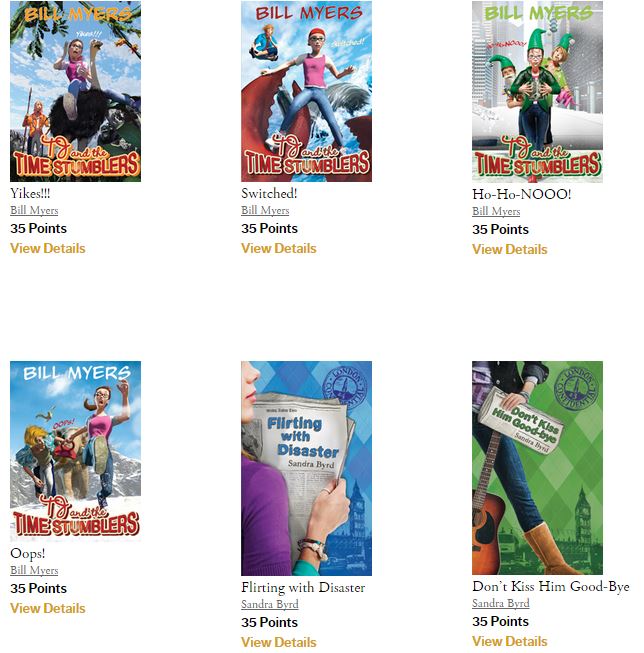Open the Flirting with Disaster cover image

pos(306,469)
